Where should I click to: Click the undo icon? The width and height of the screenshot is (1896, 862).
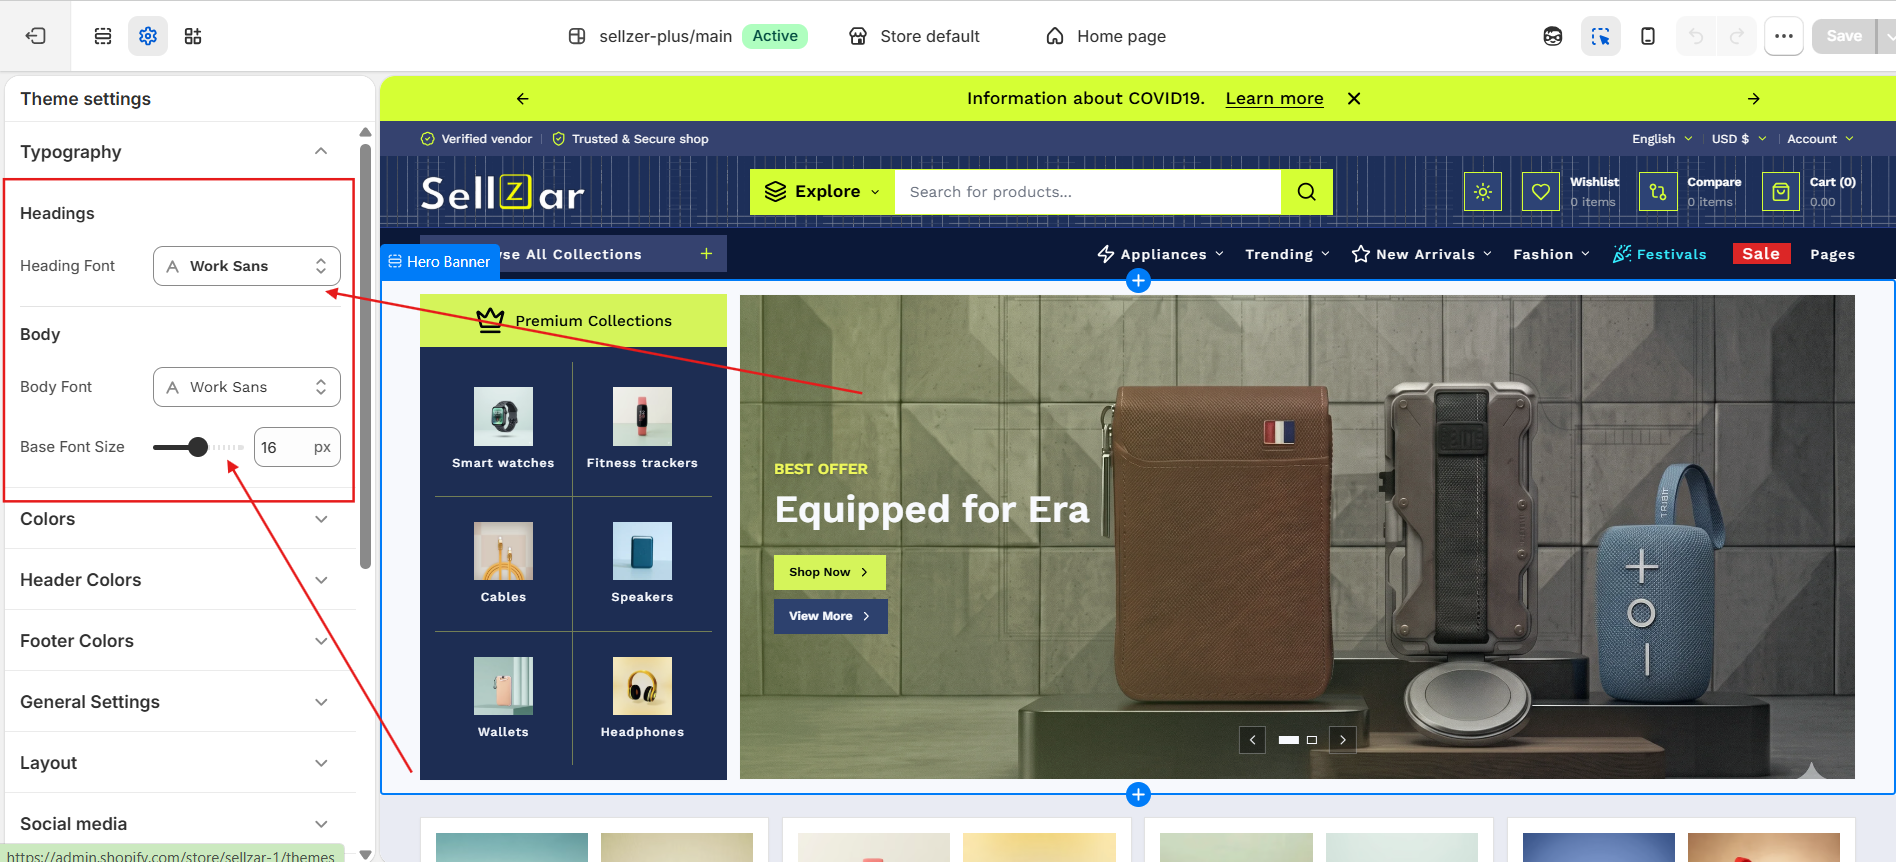tap(1696, 36)
